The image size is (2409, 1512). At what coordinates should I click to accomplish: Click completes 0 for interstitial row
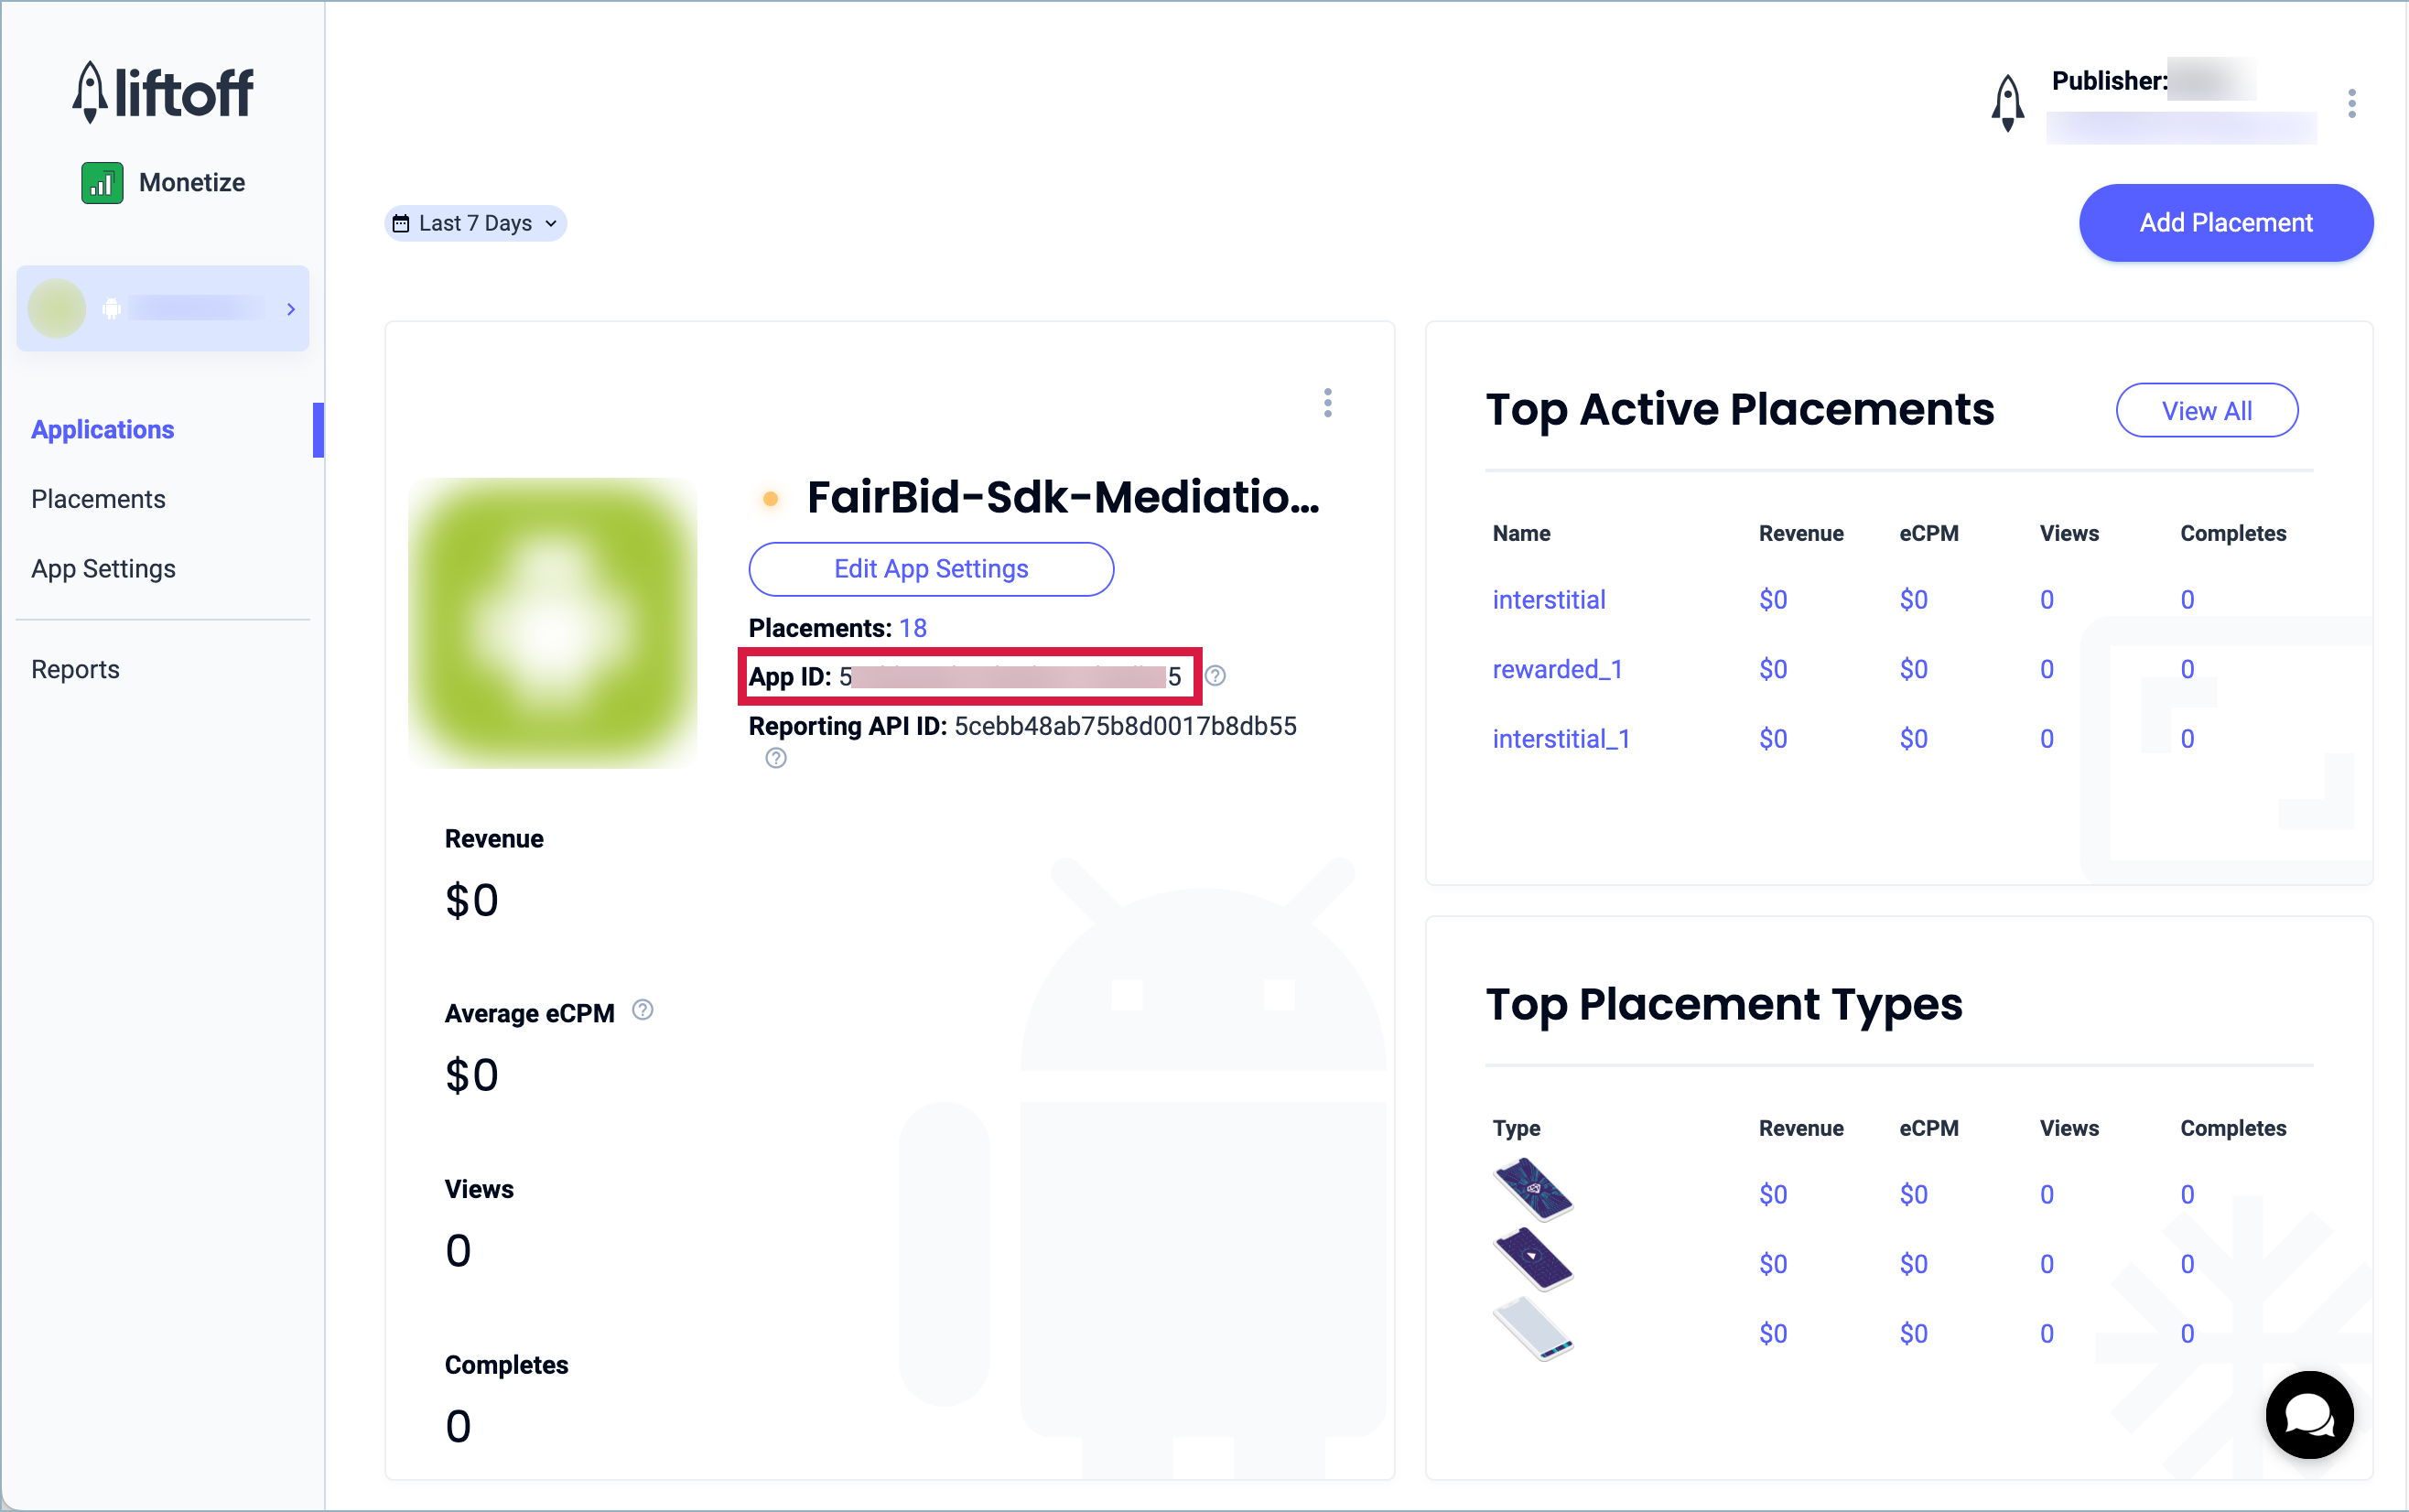point(2187,600)
